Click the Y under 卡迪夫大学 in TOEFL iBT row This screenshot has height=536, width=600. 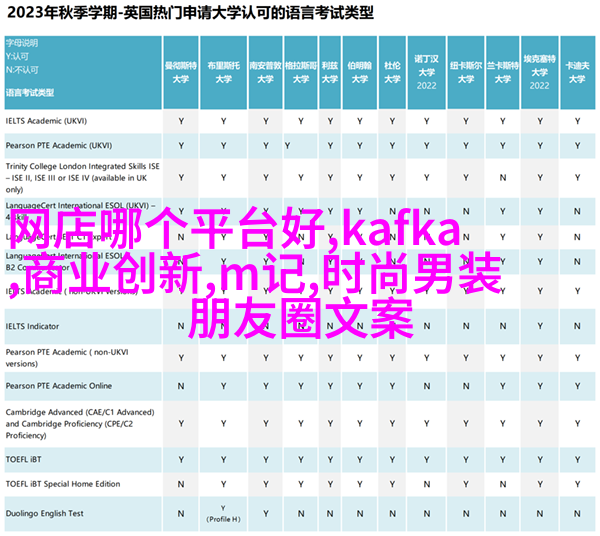tap(577, 459)
